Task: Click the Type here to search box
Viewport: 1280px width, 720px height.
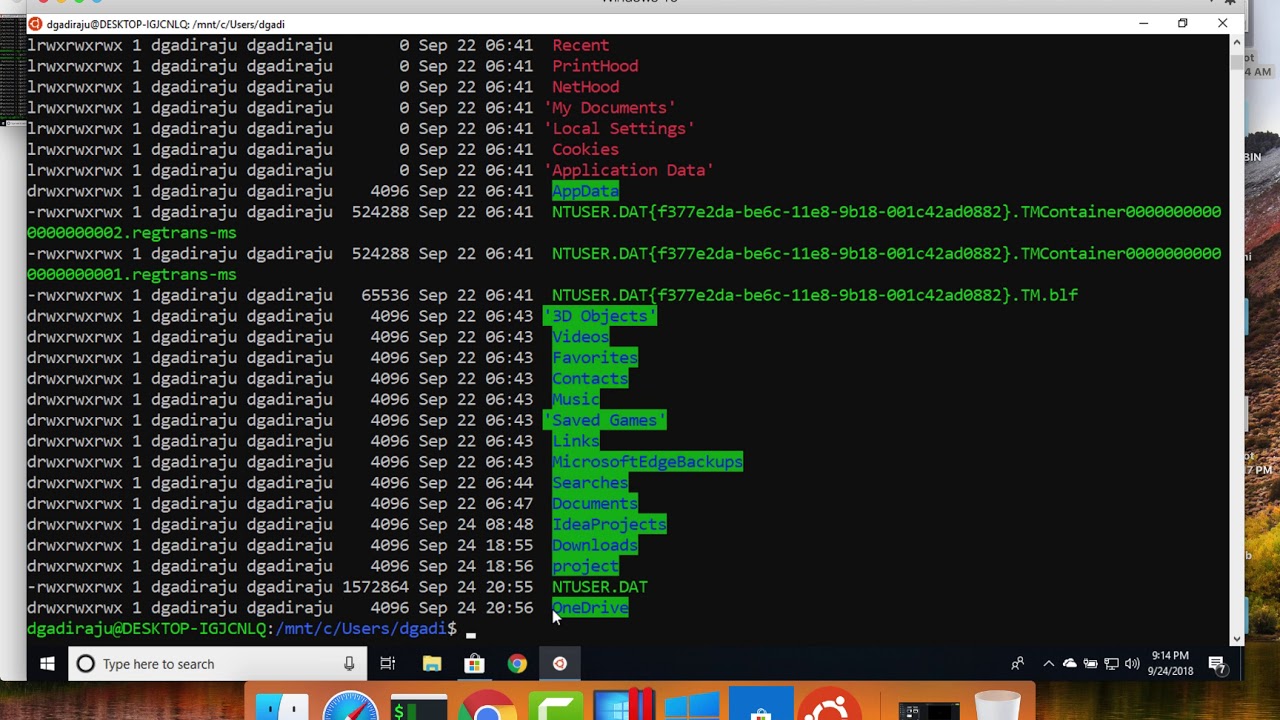Action: coord(215,664)
